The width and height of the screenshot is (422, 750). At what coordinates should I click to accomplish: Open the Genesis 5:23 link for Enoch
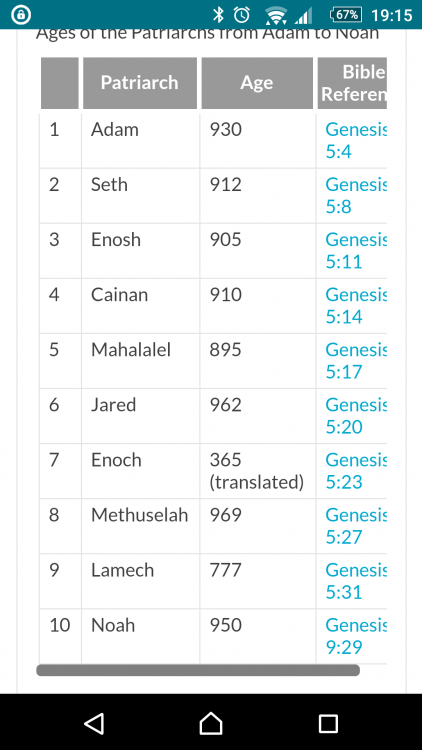pyautogui.click(x=356, y=471)
